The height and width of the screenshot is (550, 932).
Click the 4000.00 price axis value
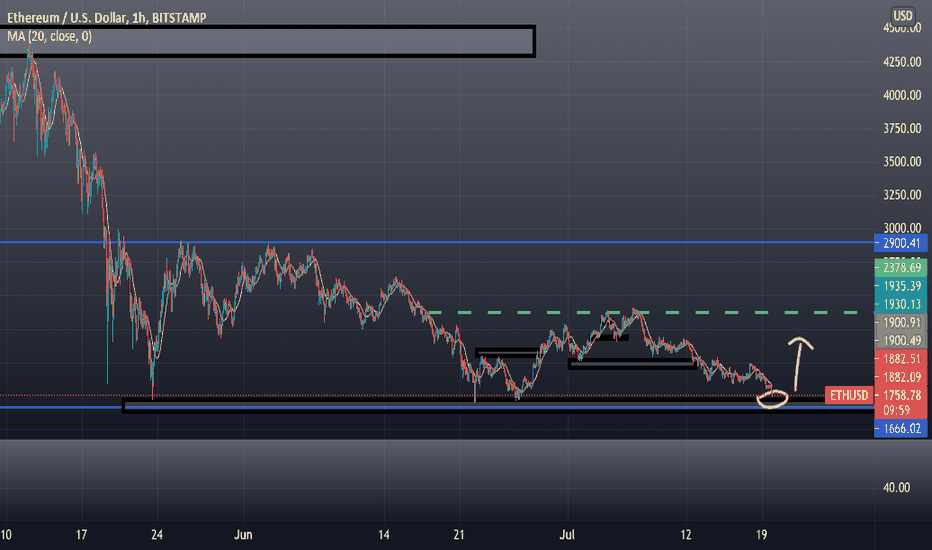[x=902, y=95]
